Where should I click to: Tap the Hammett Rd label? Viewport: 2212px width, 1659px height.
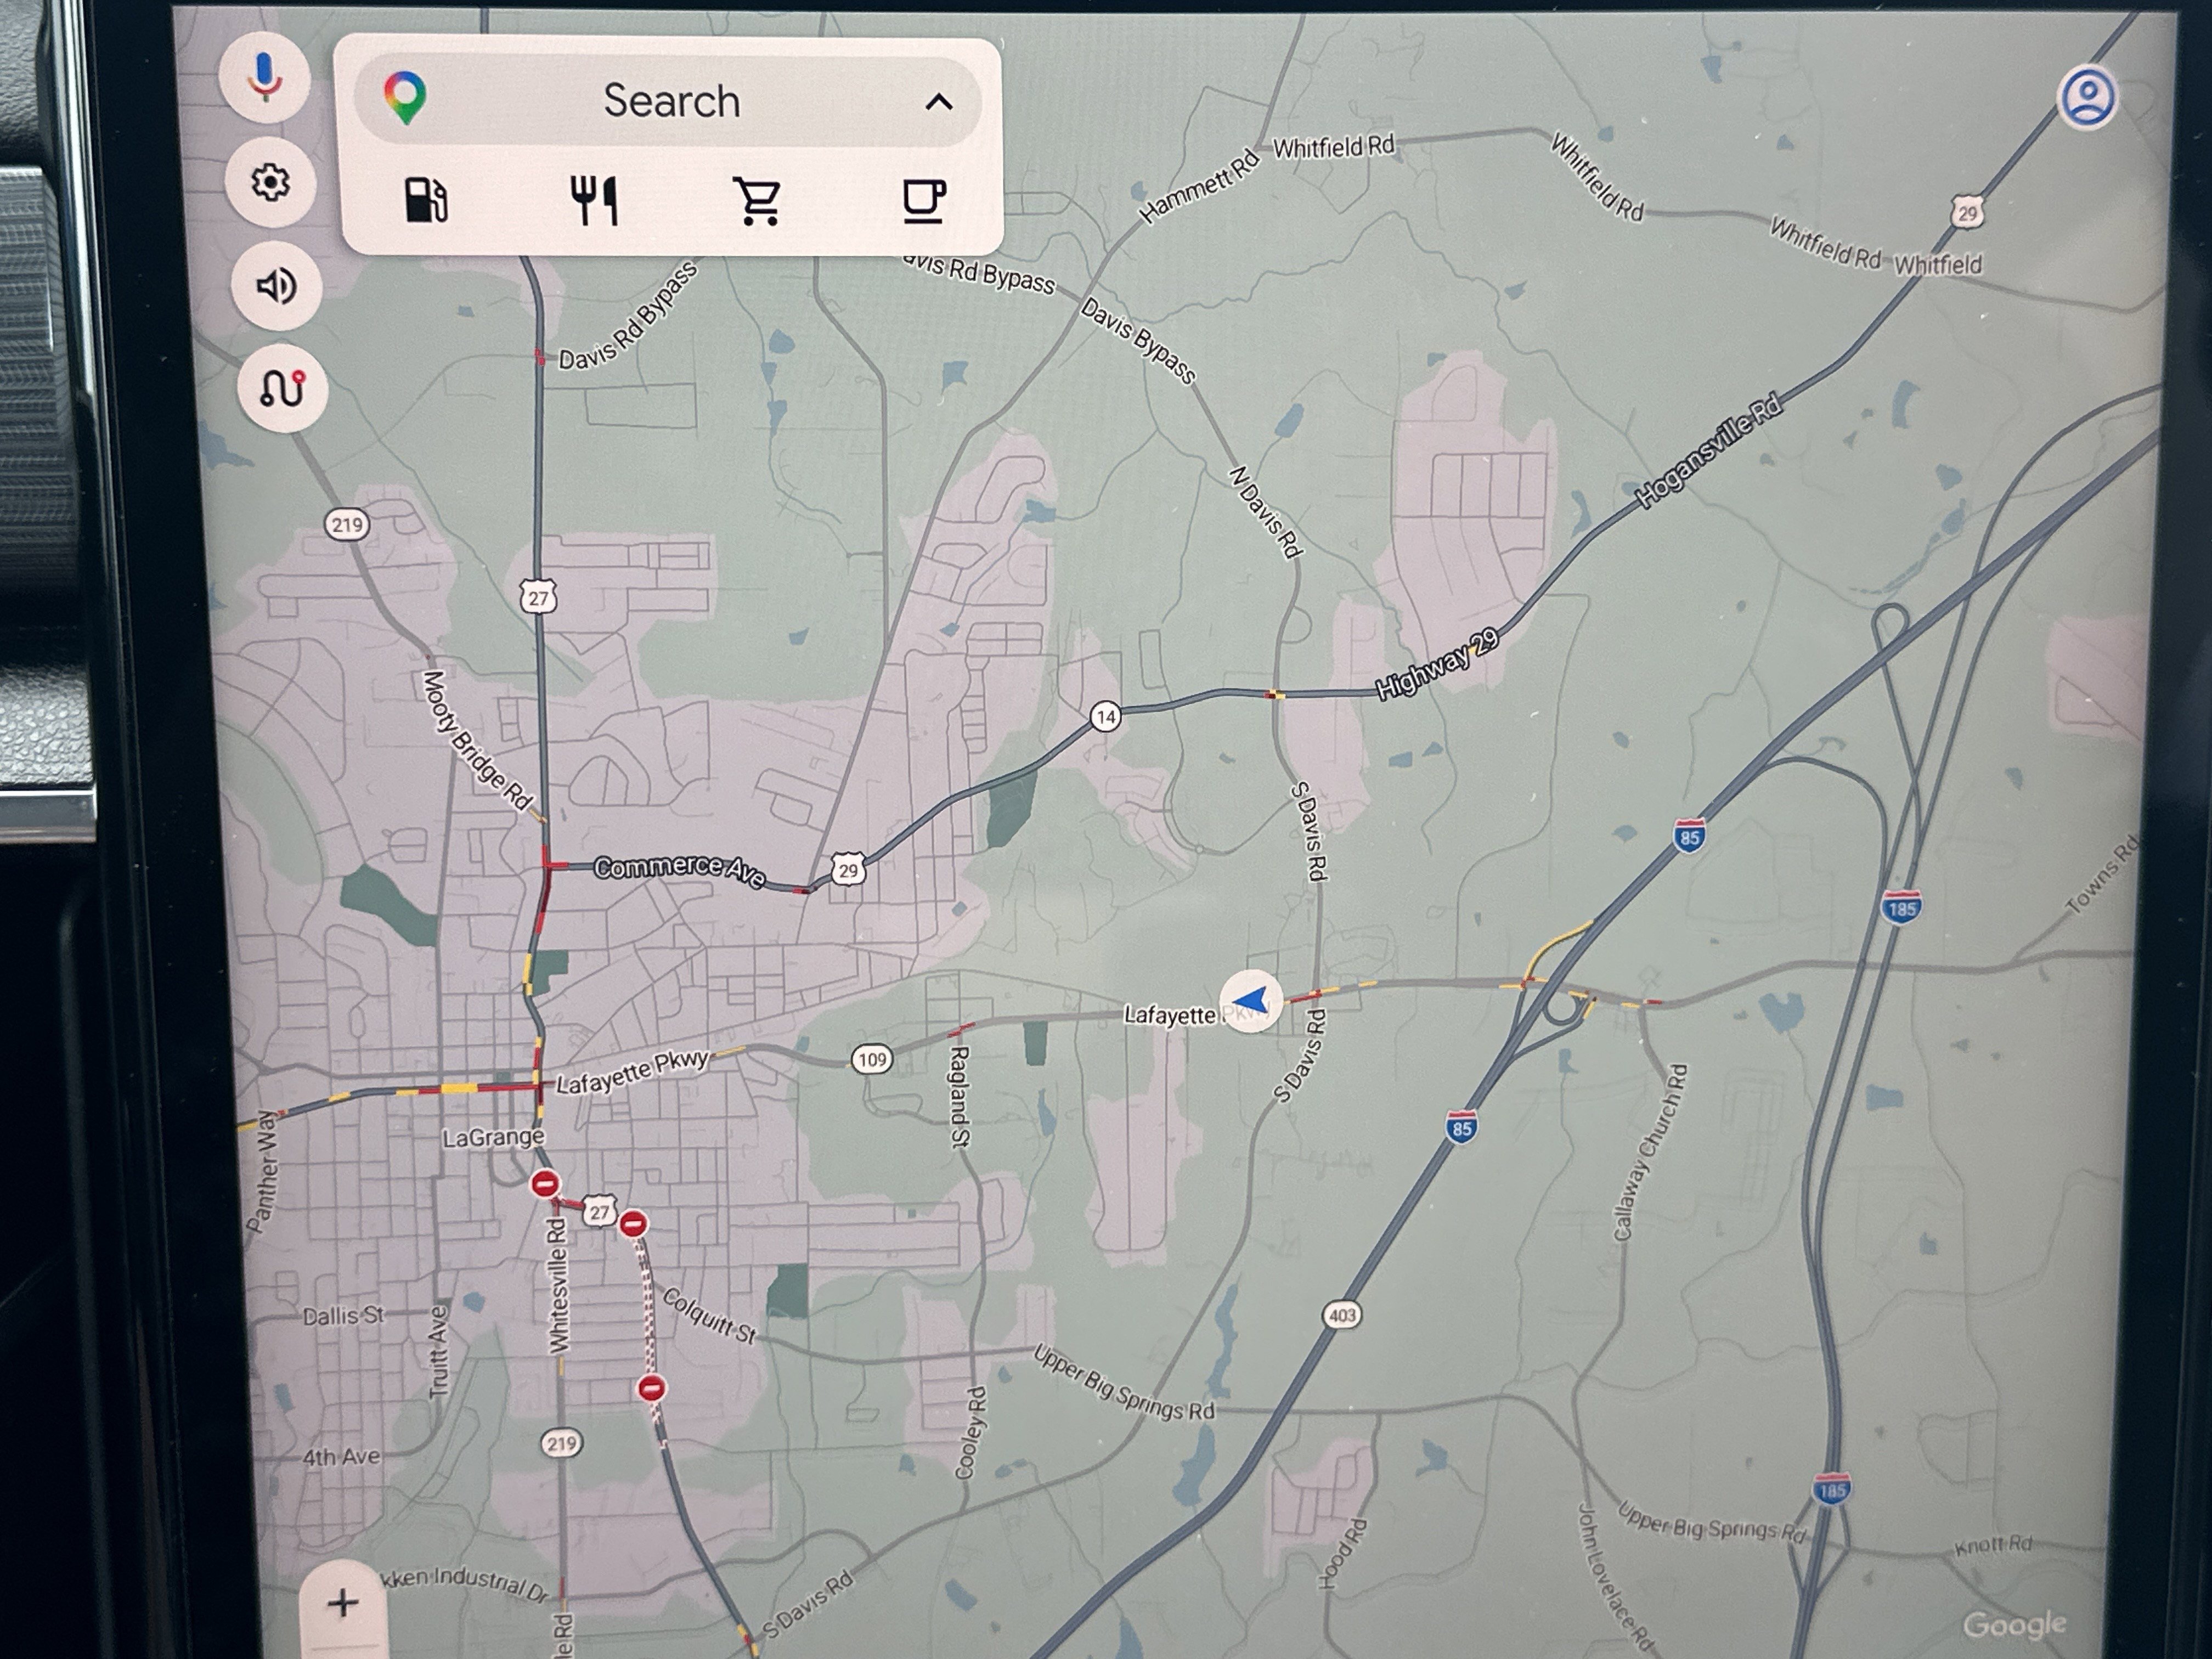pyautogui.click(x=1198, y=187)
